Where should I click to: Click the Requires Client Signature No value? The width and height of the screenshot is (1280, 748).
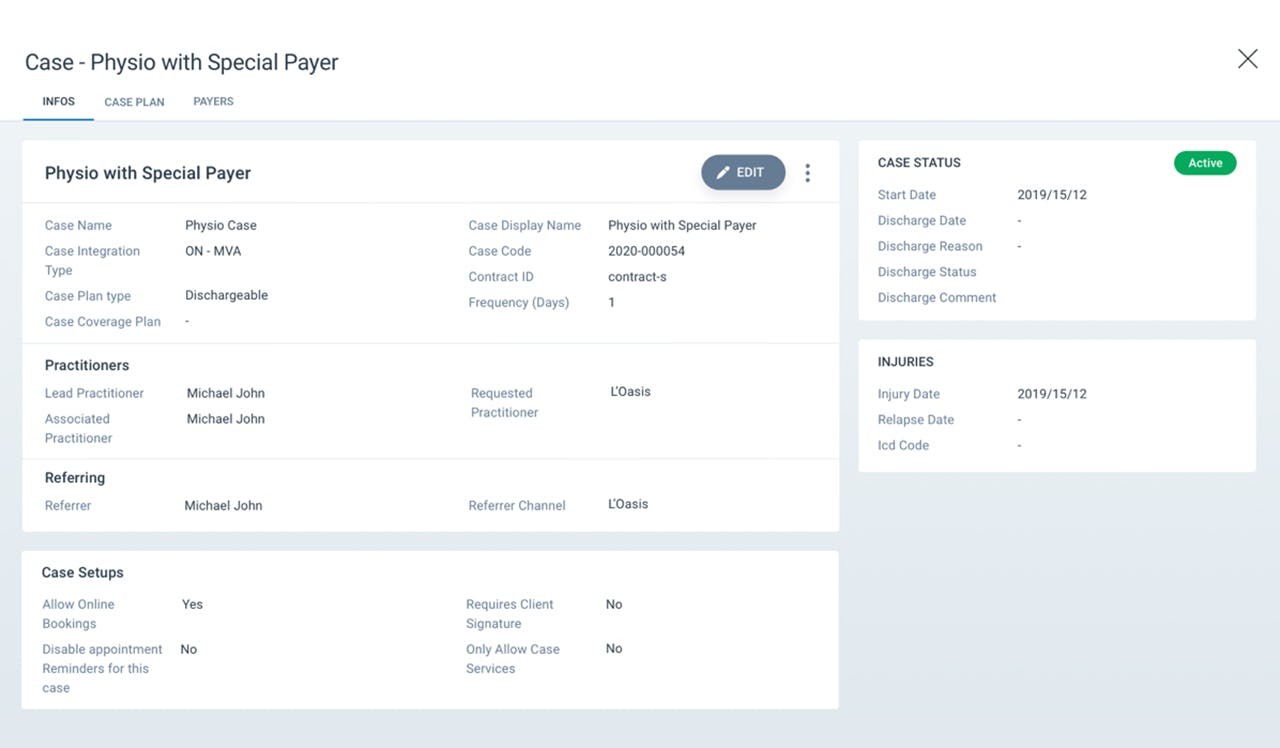[613, 604]
